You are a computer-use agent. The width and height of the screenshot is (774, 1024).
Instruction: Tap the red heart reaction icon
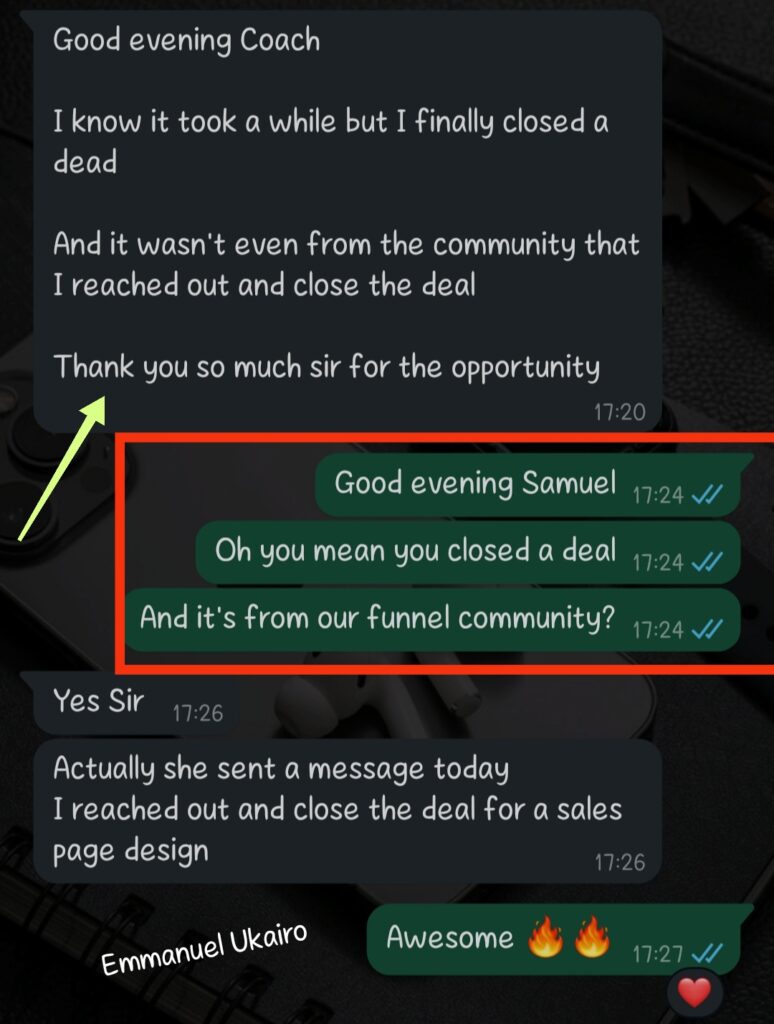(x=694, y=993)
